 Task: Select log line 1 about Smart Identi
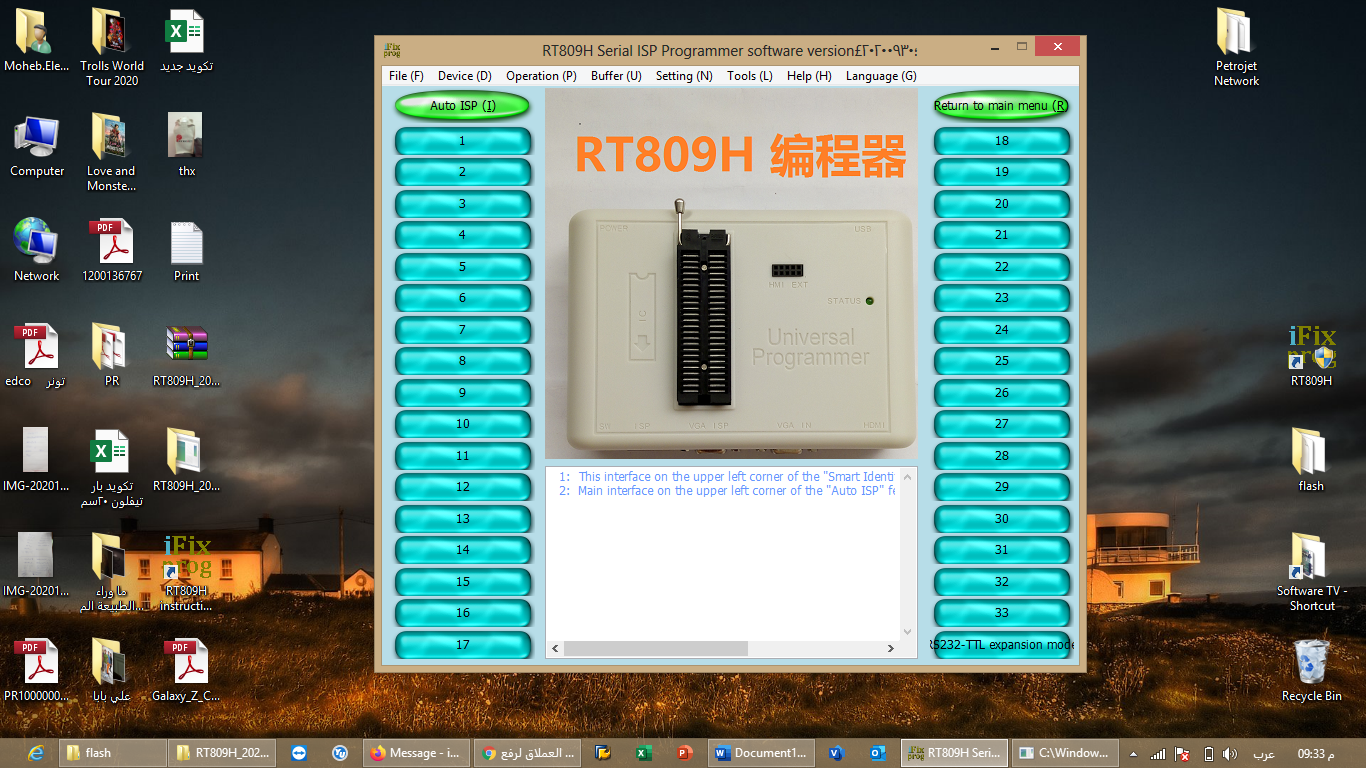pos(726,477)
